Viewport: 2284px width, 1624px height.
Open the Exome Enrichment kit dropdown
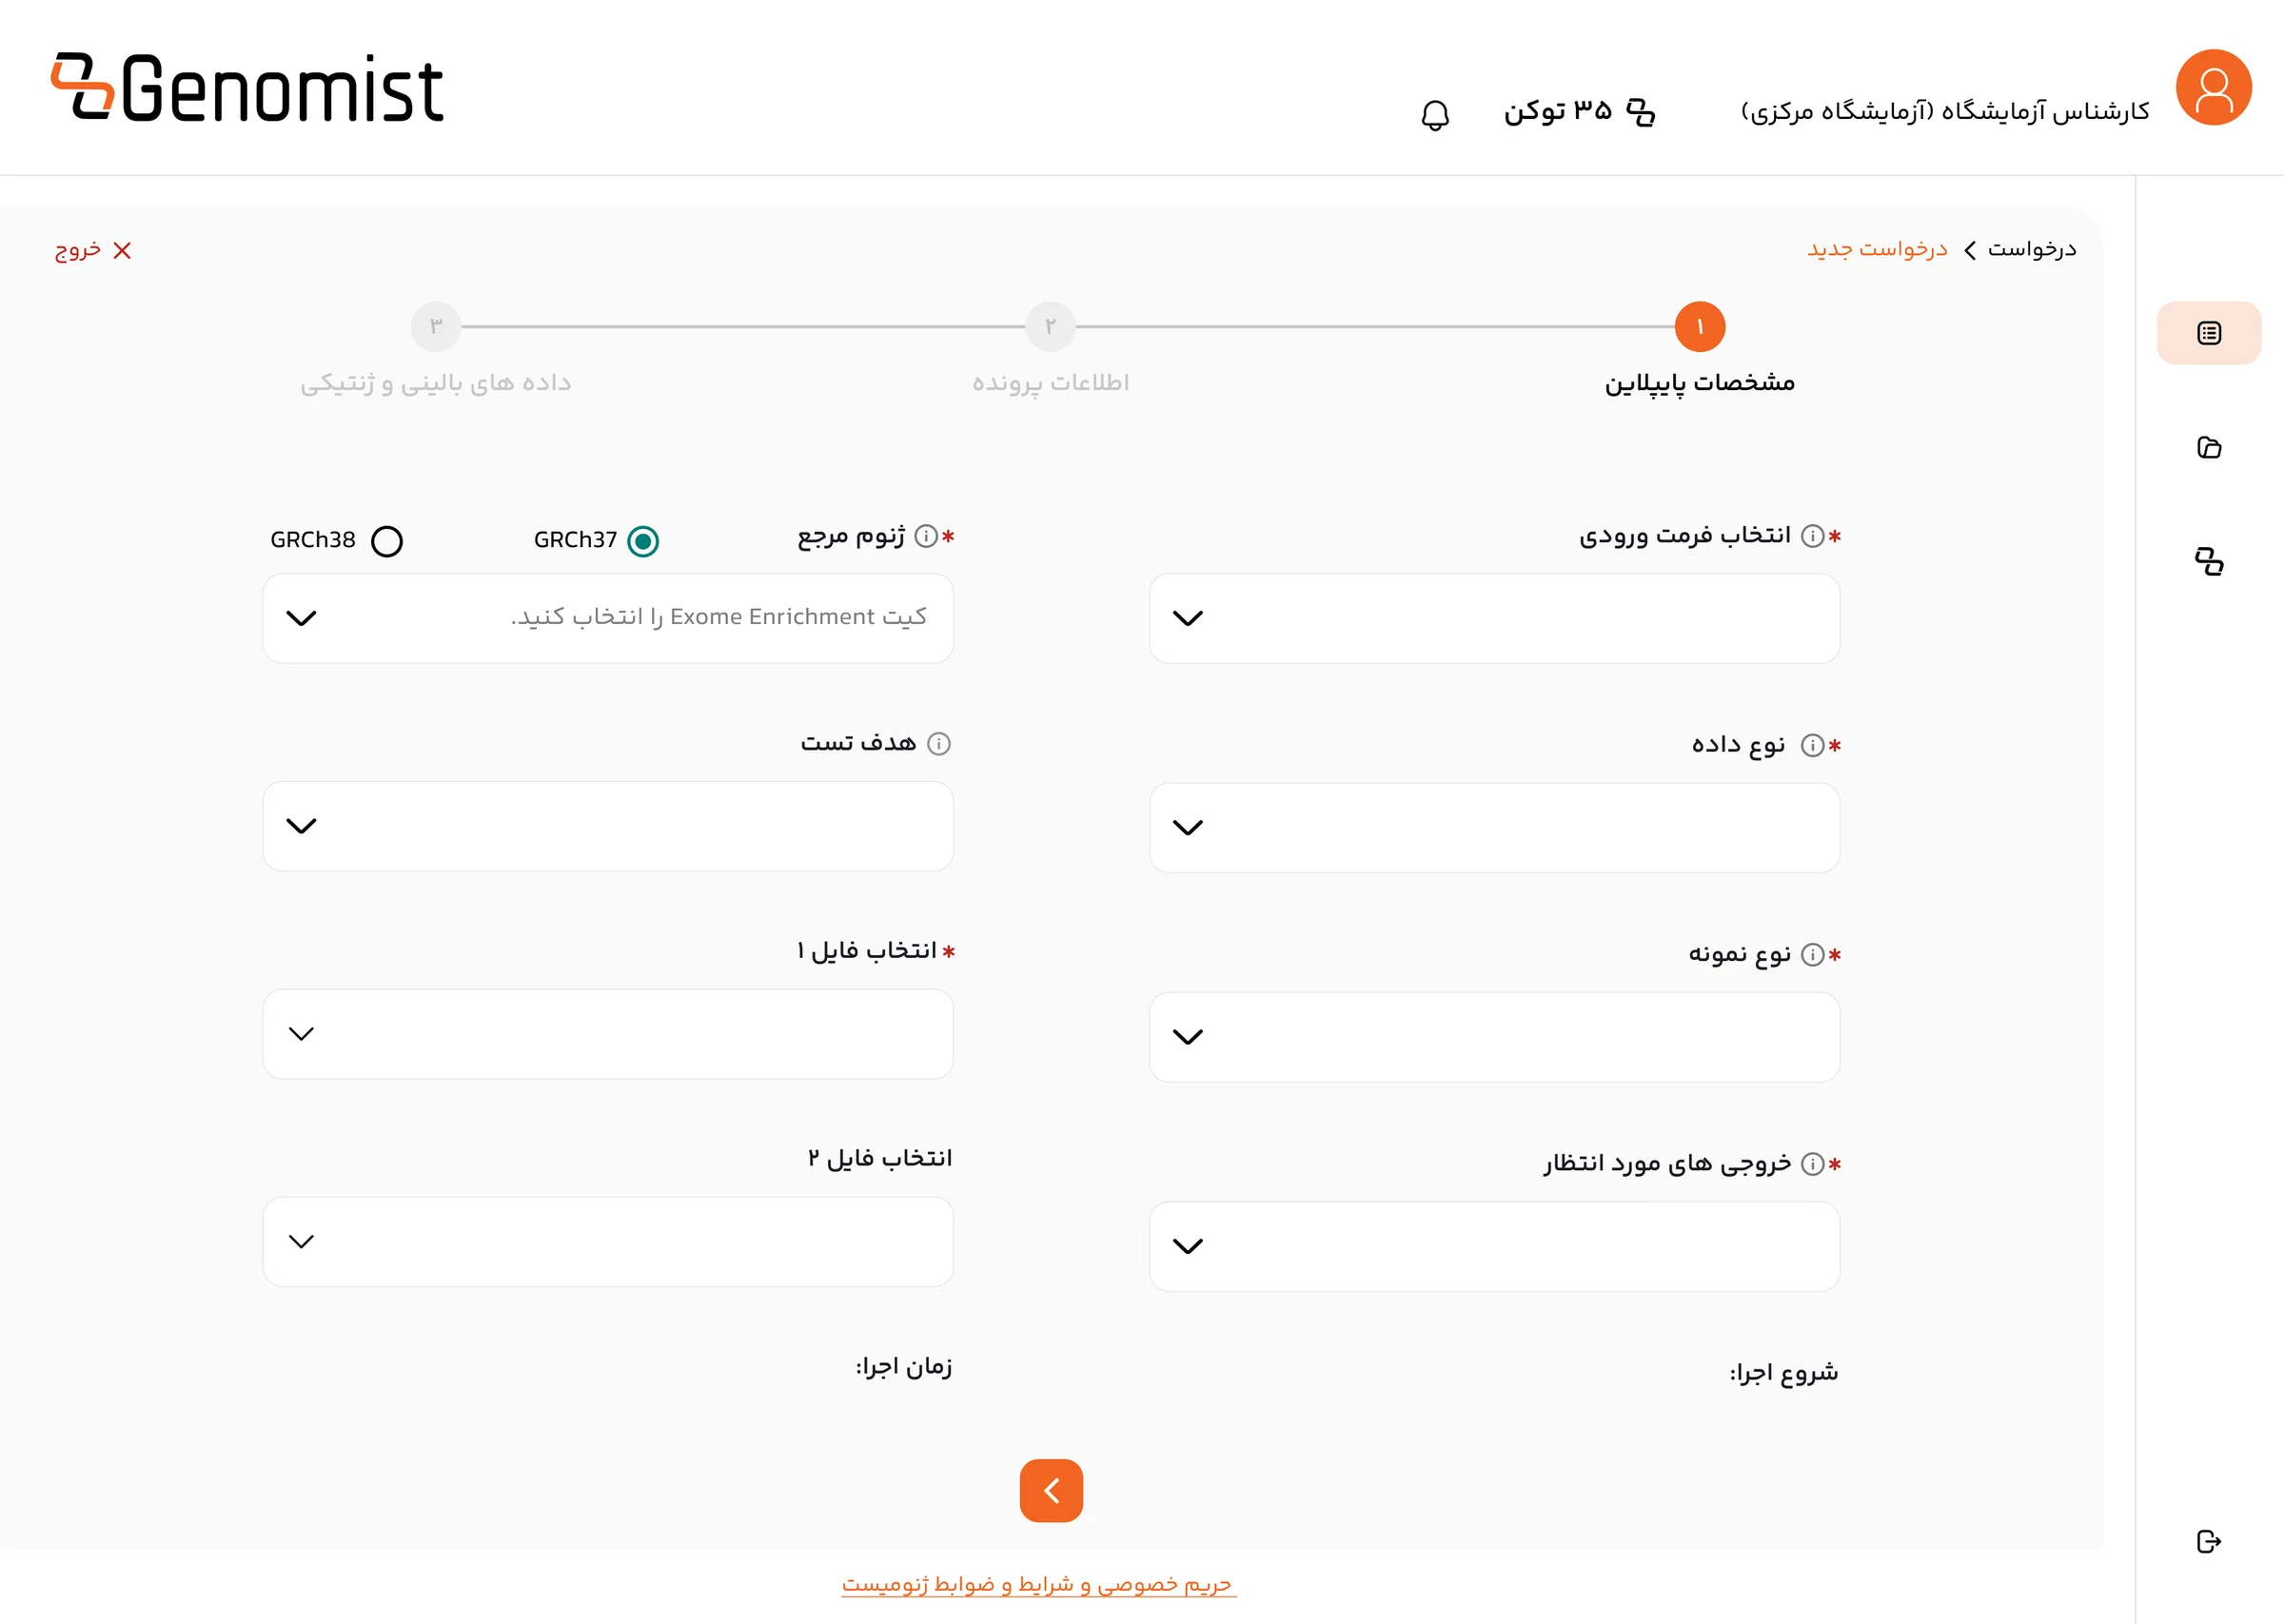[608, 618]
